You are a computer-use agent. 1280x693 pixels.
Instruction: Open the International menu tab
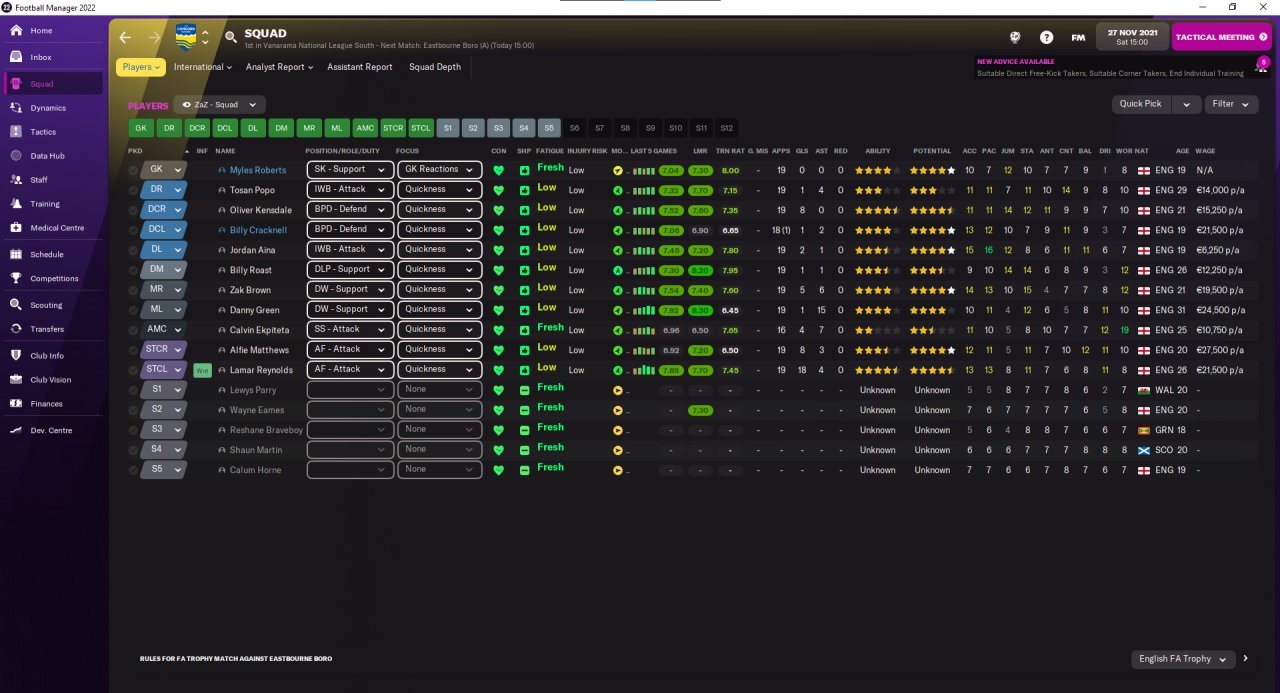click(203, 67)
